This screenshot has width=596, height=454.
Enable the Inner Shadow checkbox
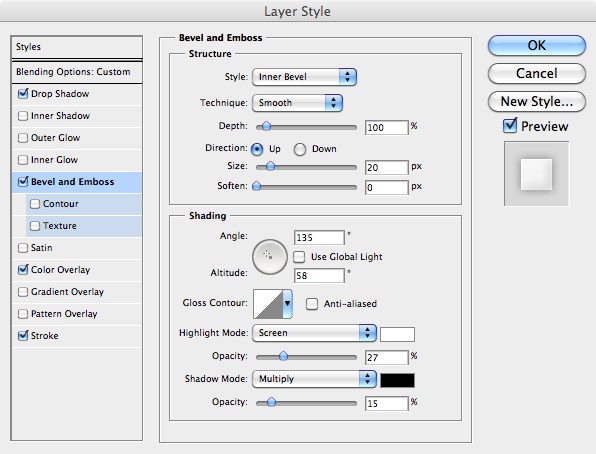tap(23, 116)
